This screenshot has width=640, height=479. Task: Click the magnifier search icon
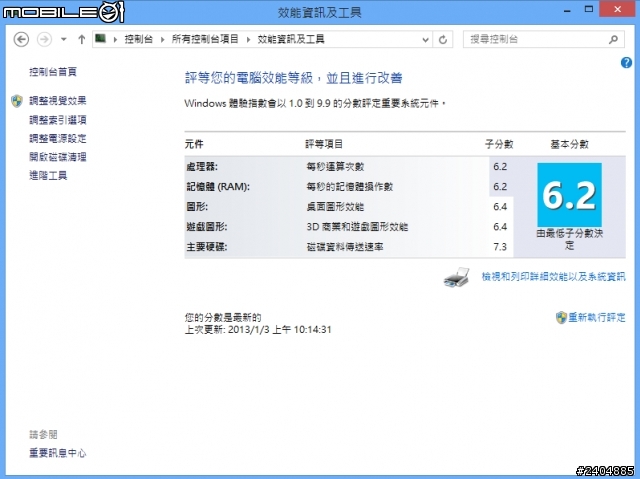click(613, 40)
